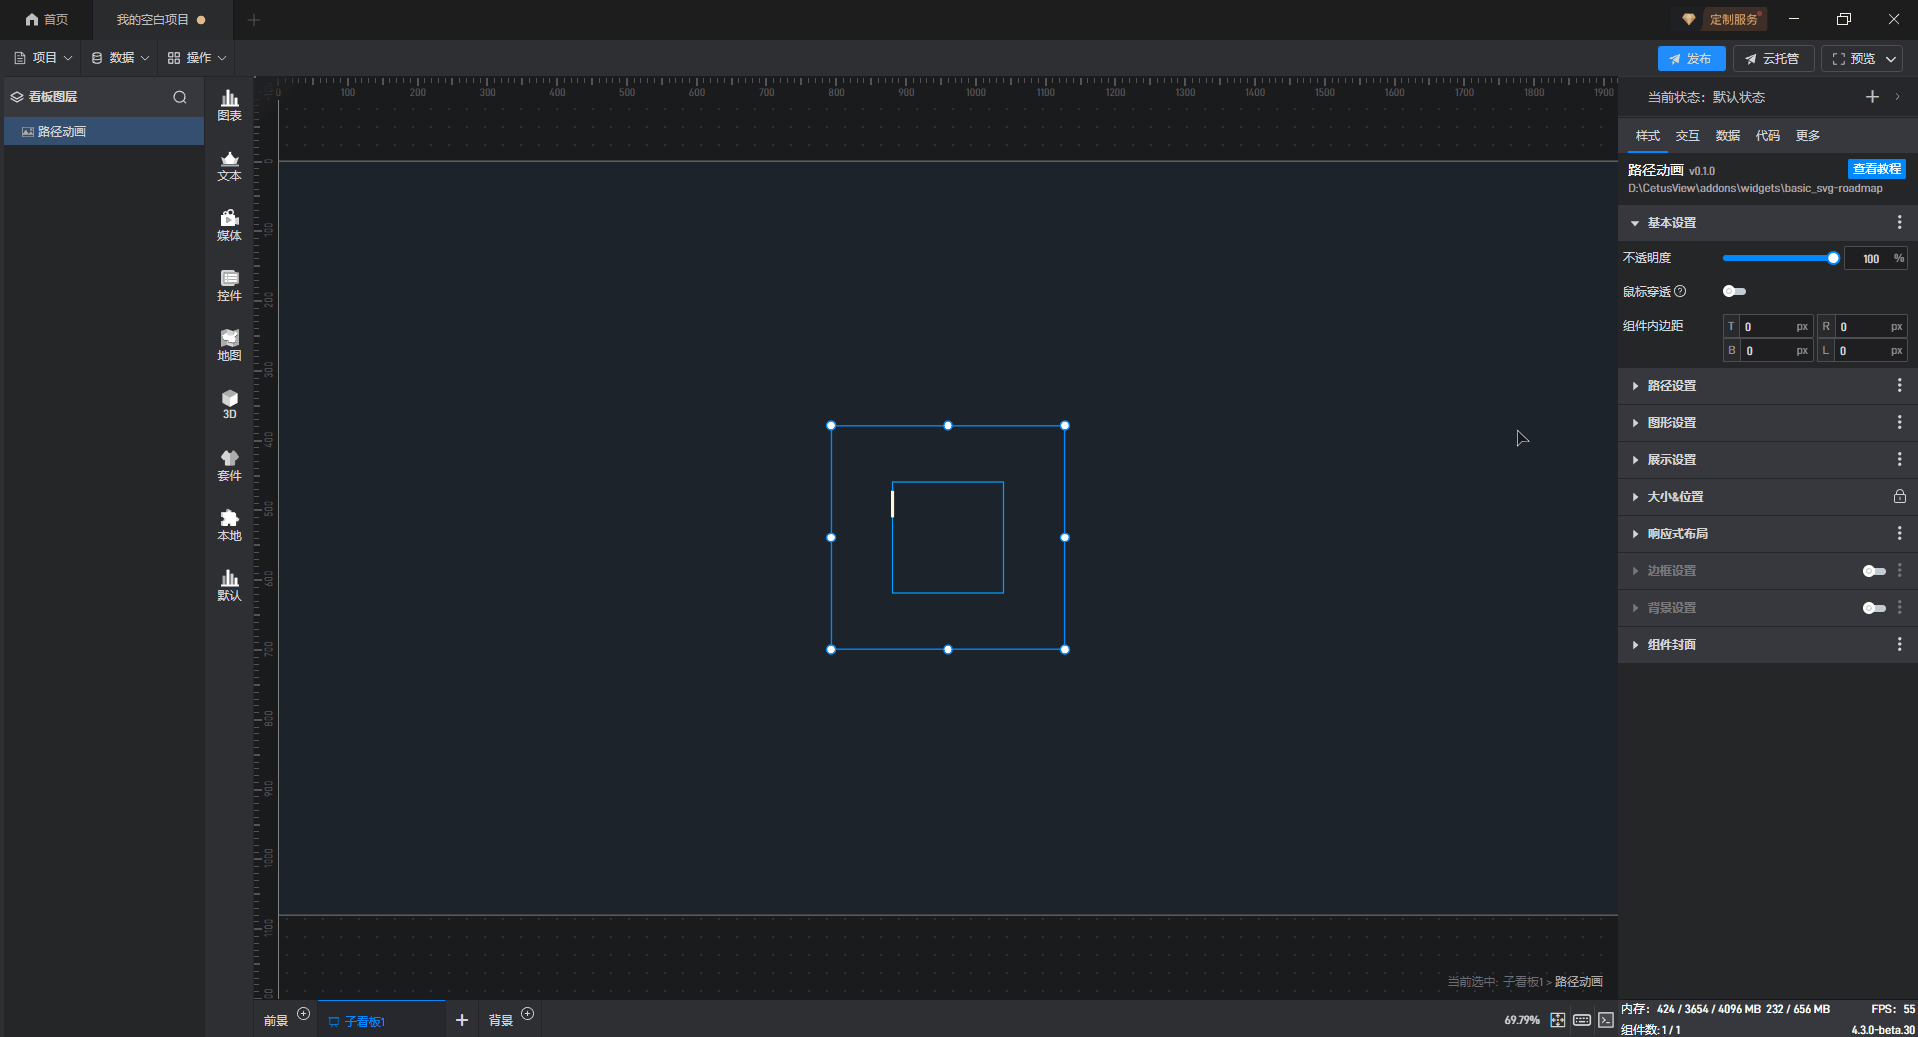Select the 路径动画 layer in layer list
Screen dimensions: 1918x1037
click(104, 131)
